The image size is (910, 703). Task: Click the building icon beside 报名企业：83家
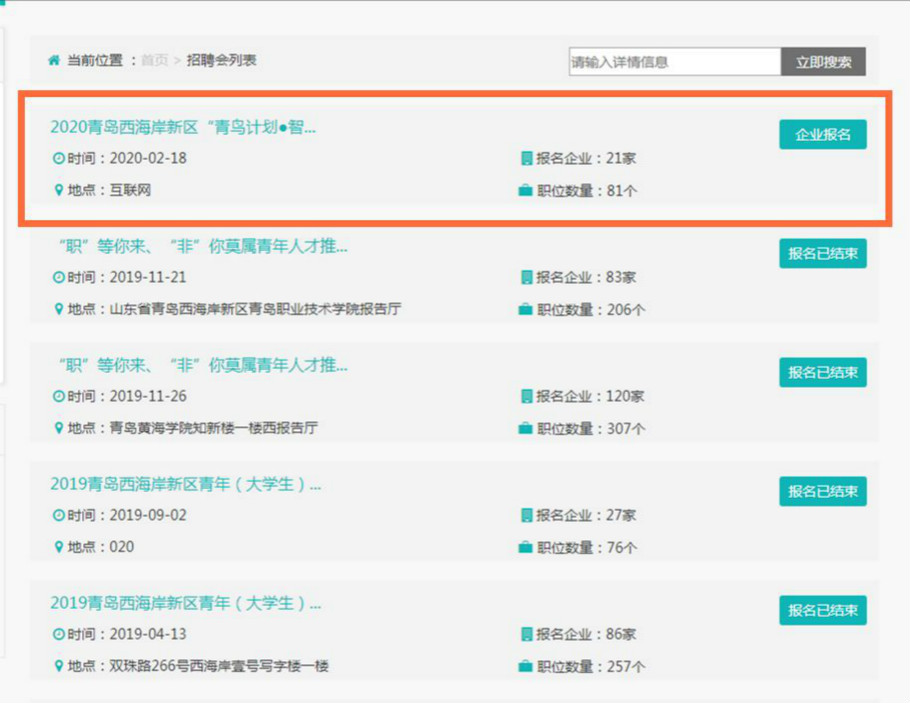(x=526, y=278)
